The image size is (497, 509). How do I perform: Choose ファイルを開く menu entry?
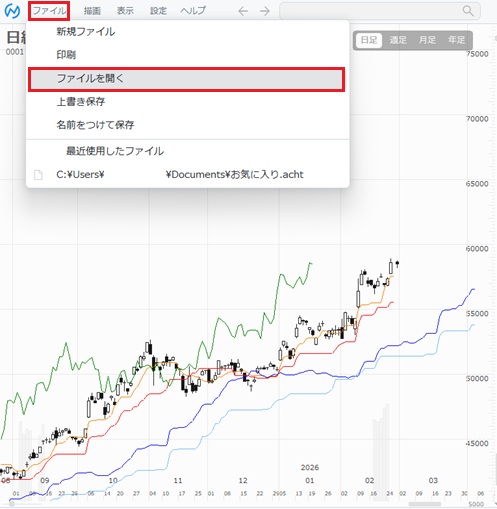coord(187,79)
